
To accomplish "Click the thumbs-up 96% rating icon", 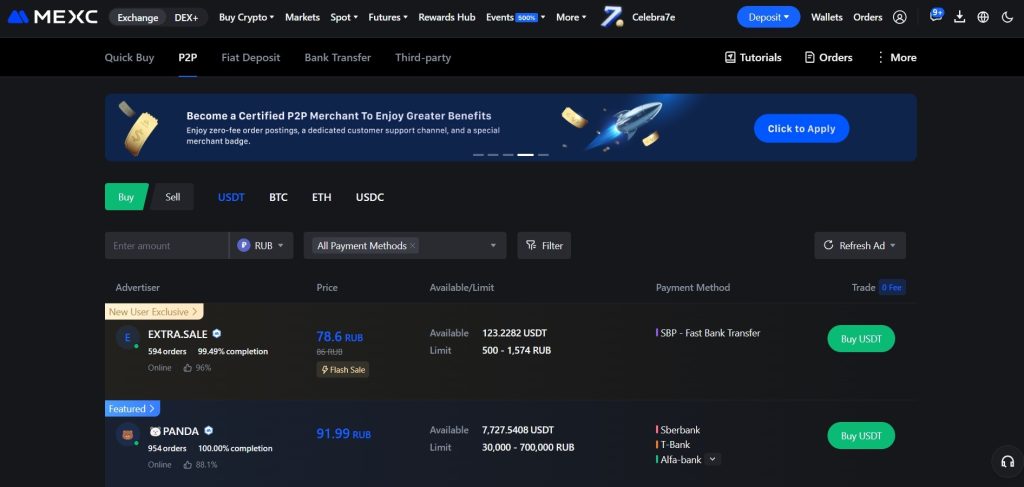I will point(188,368).
